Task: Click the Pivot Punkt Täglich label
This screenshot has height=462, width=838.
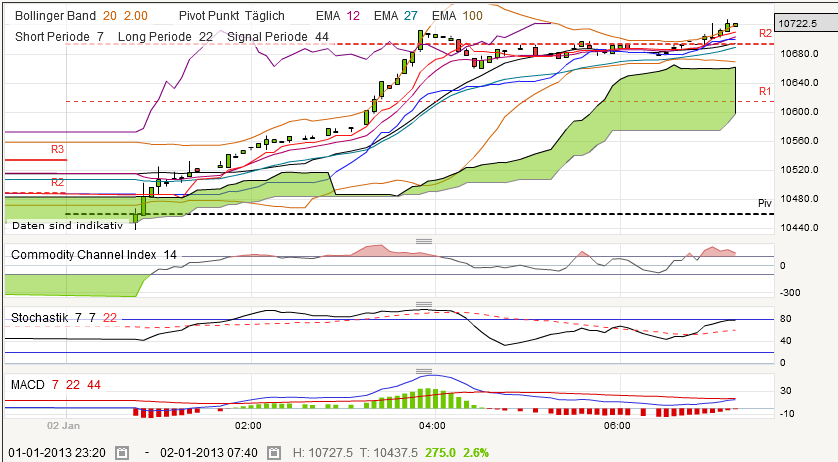Action: coord(231,16)
